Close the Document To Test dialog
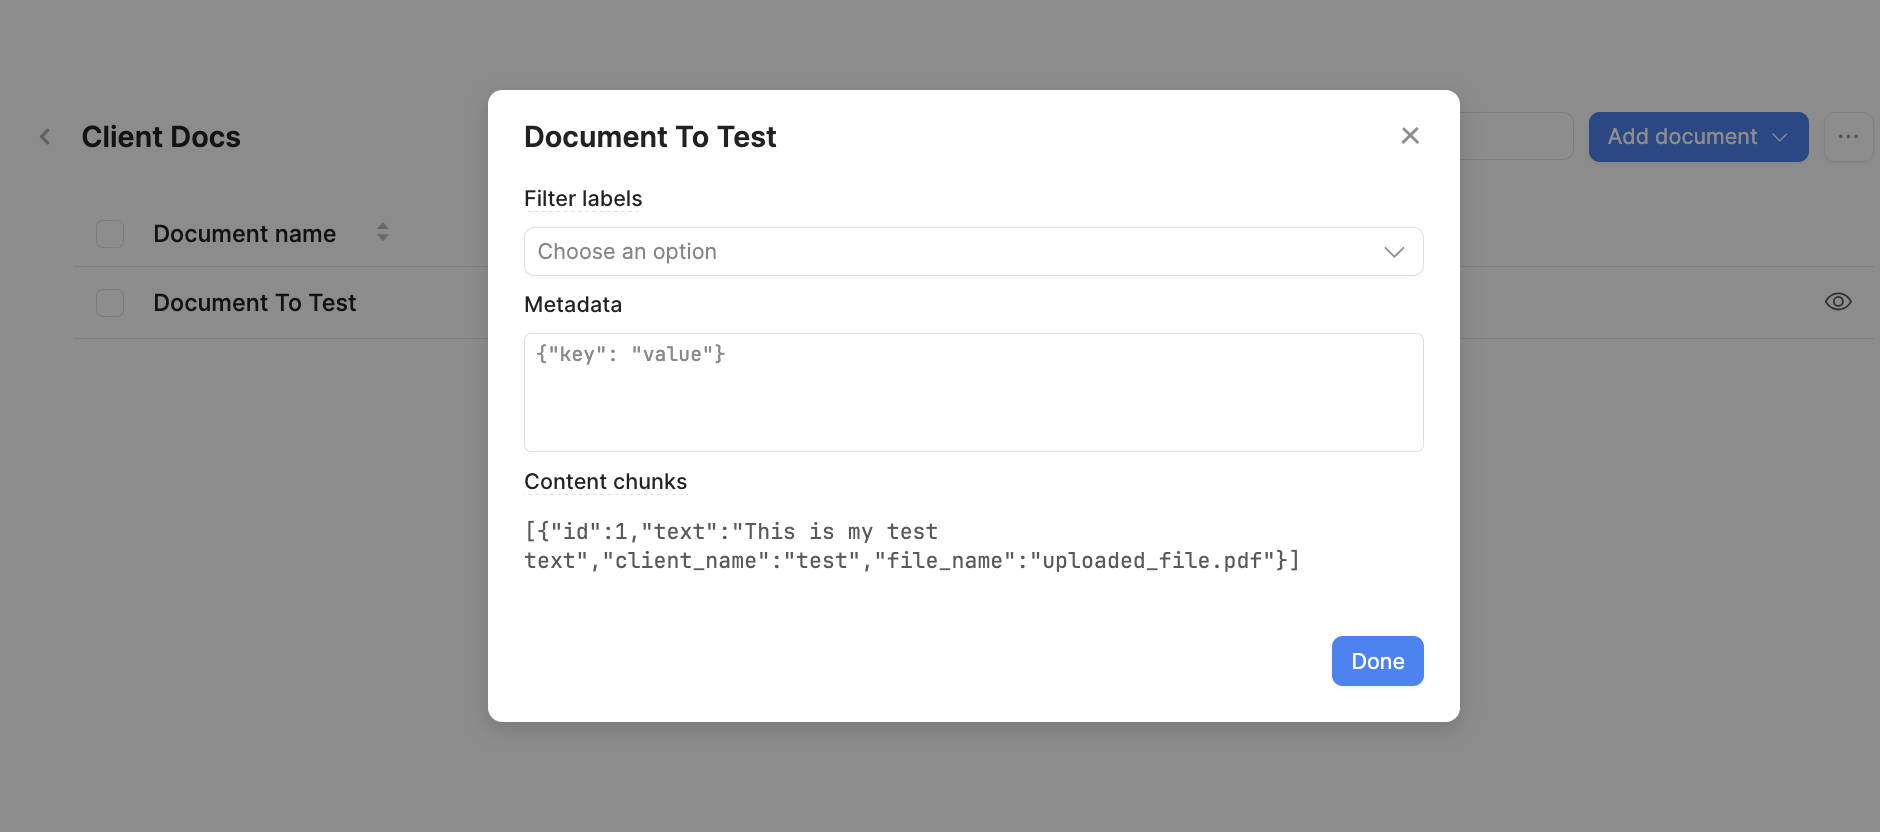 coord(1410,136)
